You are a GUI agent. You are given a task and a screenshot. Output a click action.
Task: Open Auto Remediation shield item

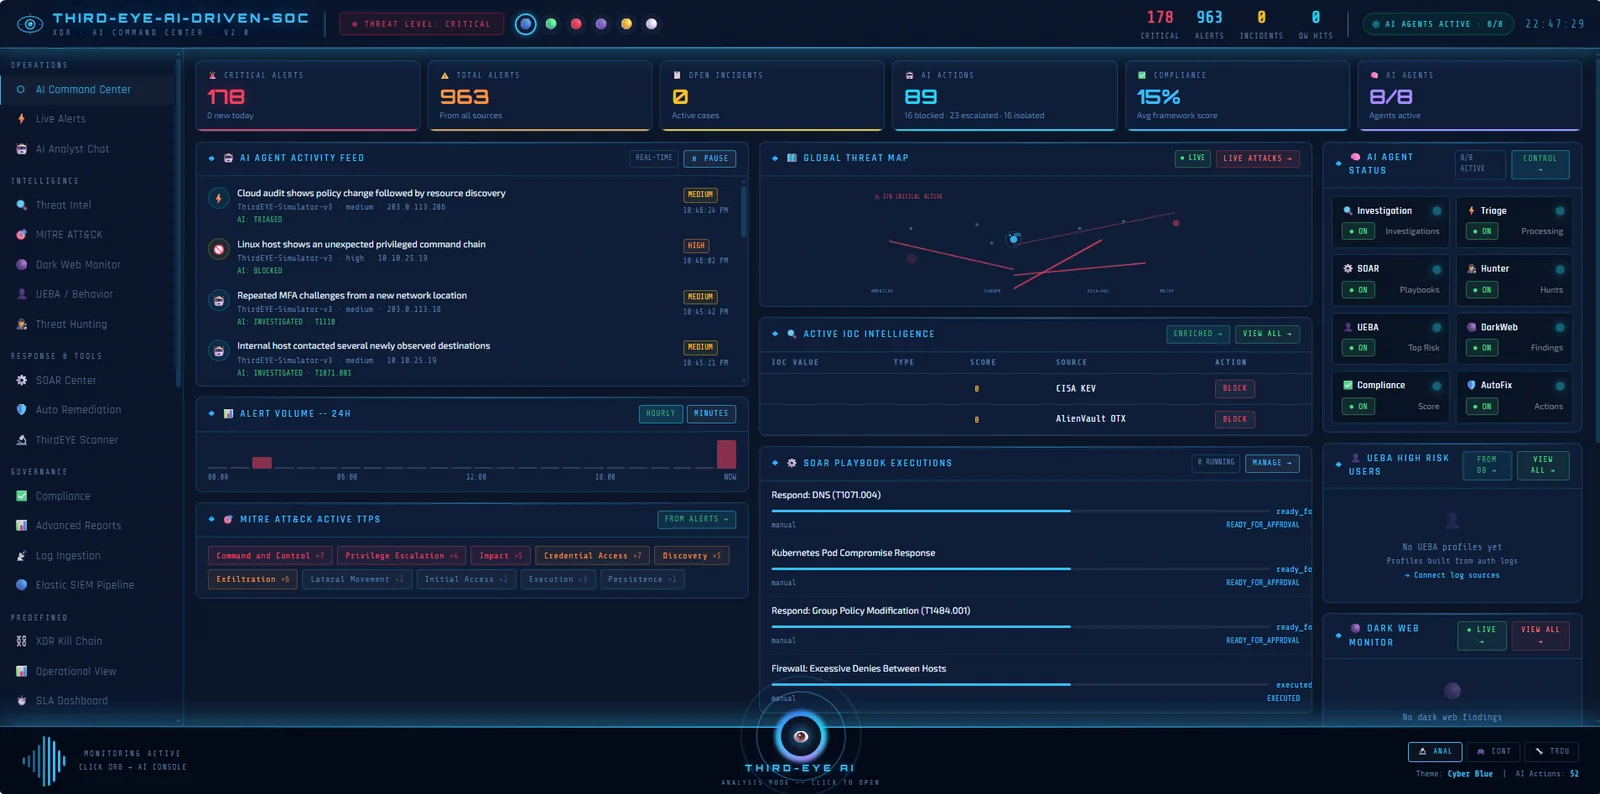pos(78,410)
